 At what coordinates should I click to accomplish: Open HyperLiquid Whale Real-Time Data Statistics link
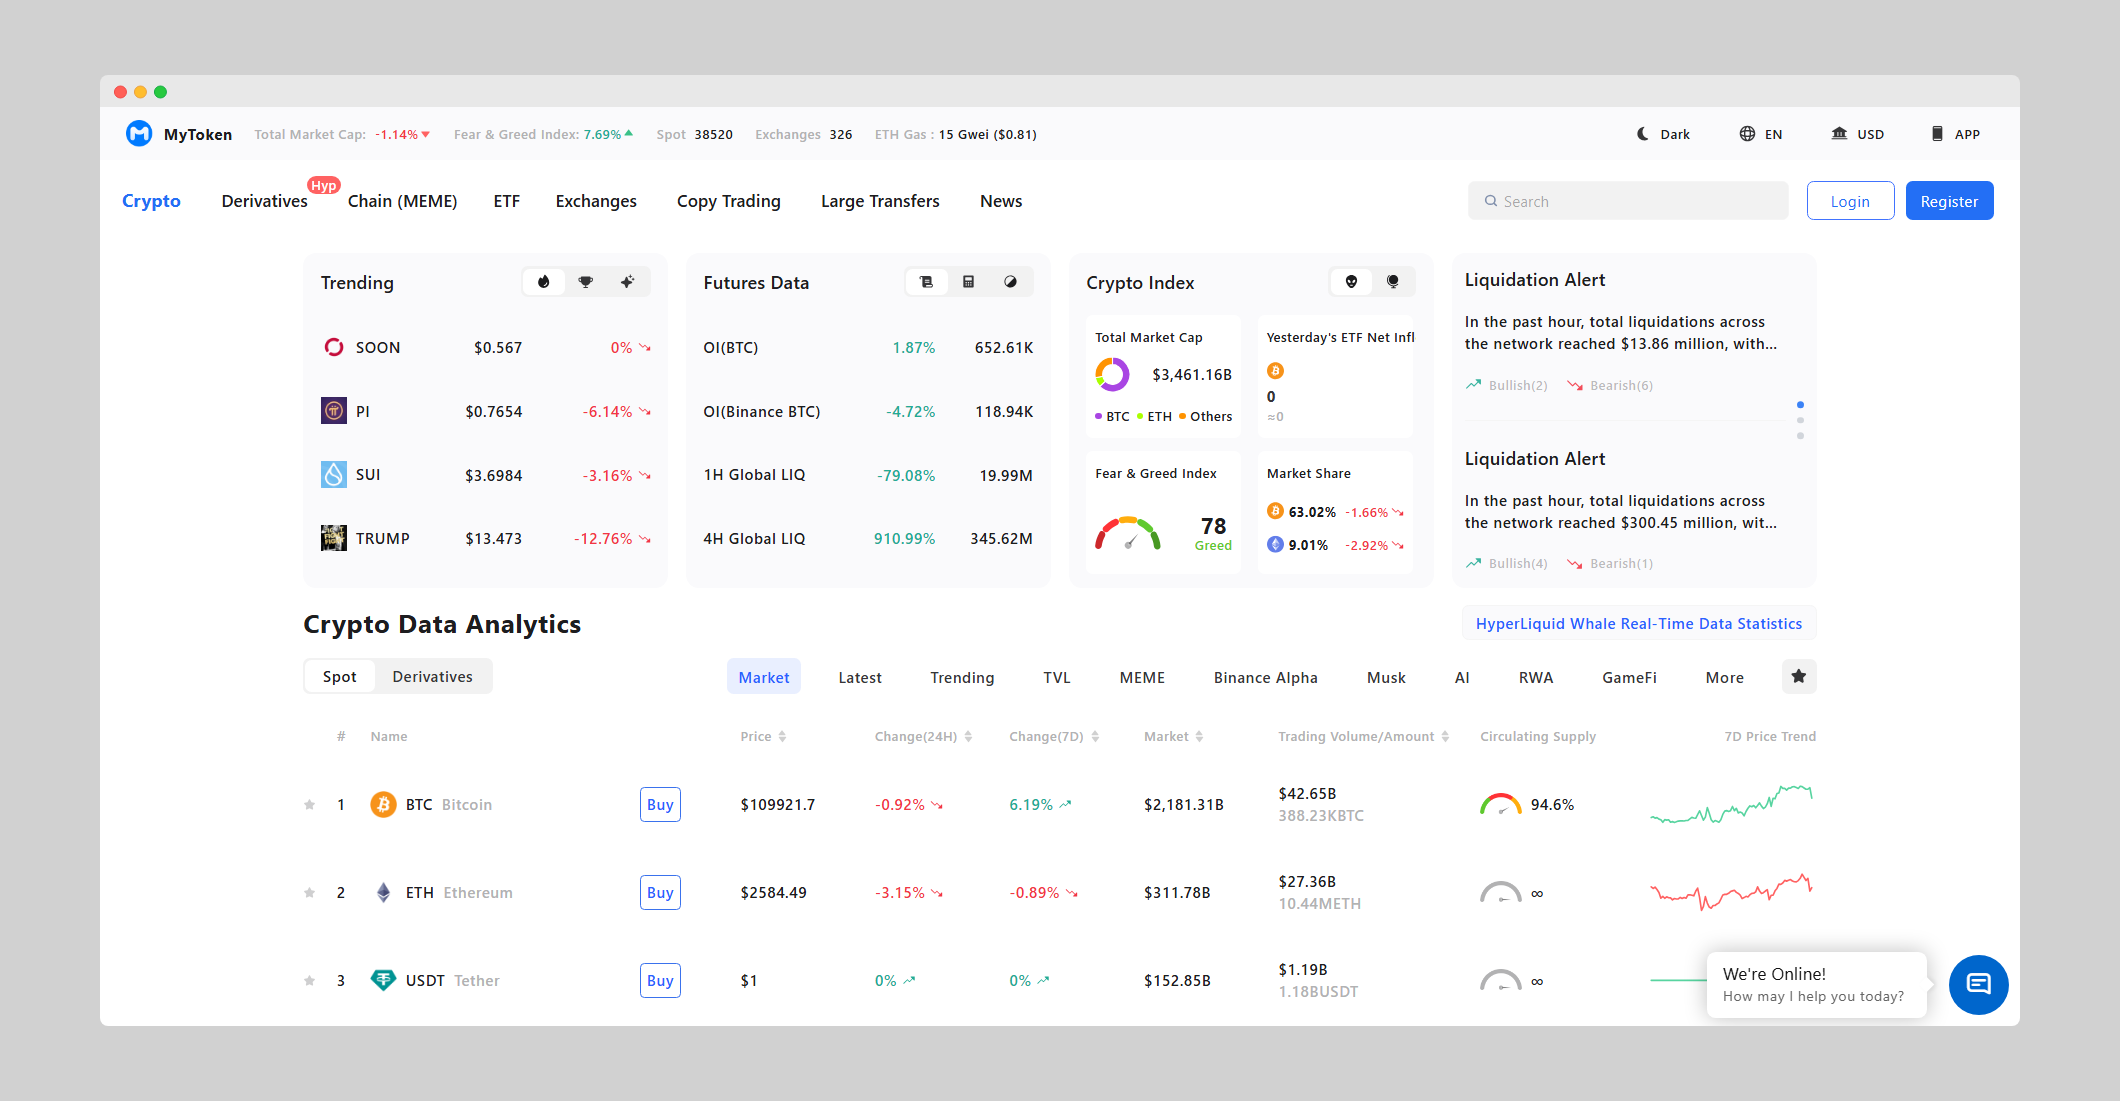(x=1638, y=624)
